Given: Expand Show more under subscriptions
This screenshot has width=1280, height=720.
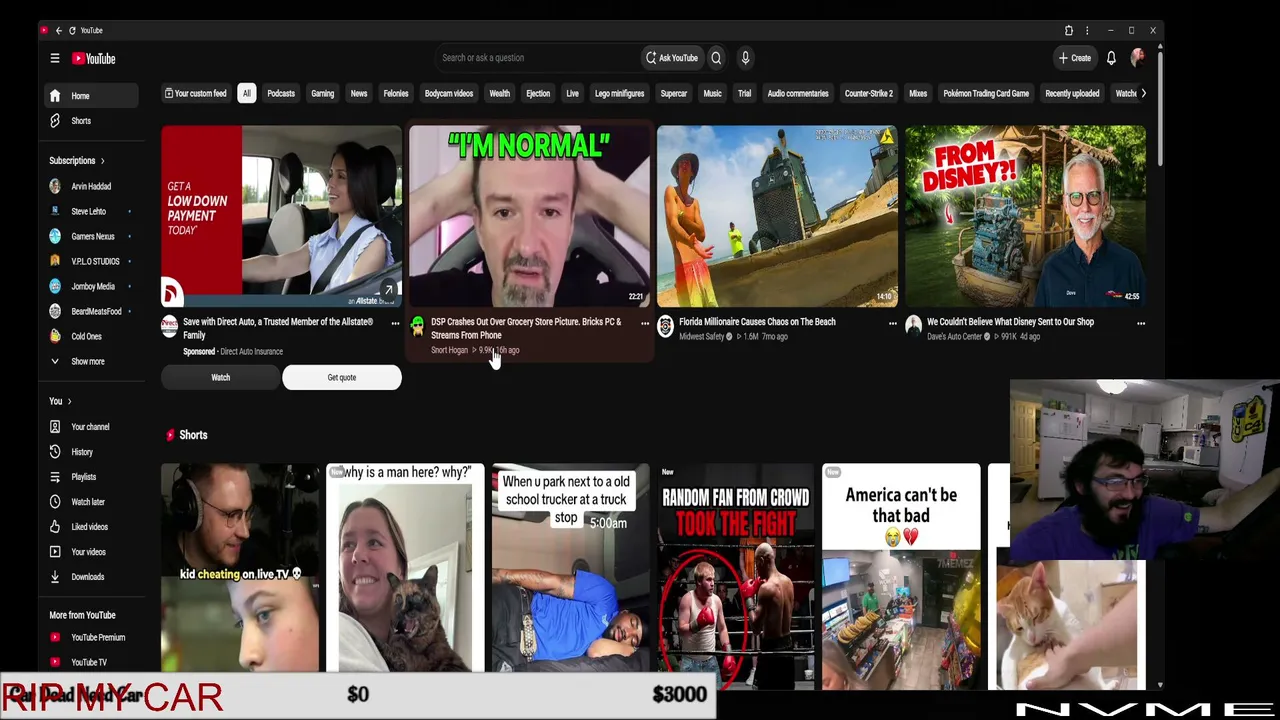Looking at the screenshot, I should (93, 361).
